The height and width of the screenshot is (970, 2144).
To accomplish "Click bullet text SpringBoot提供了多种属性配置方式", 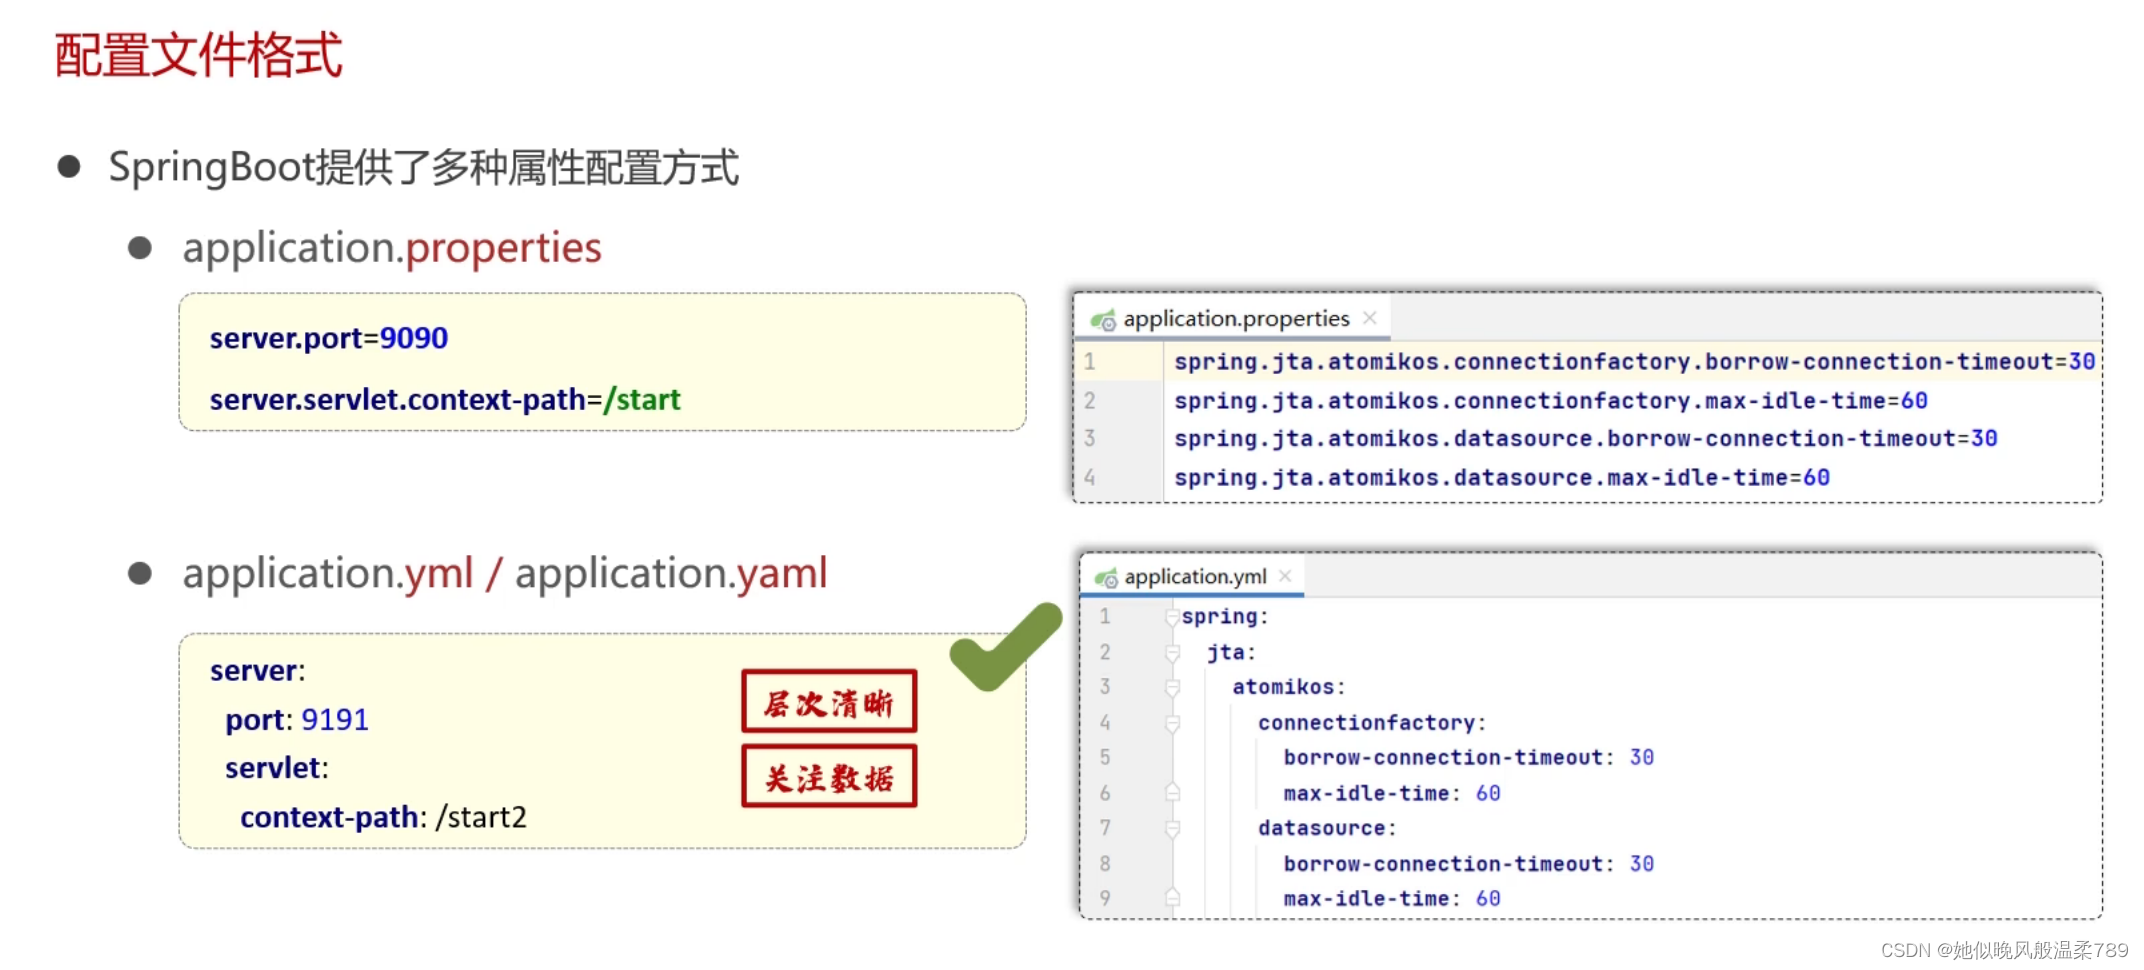I will pyautogui.click(x=423, y=167).
